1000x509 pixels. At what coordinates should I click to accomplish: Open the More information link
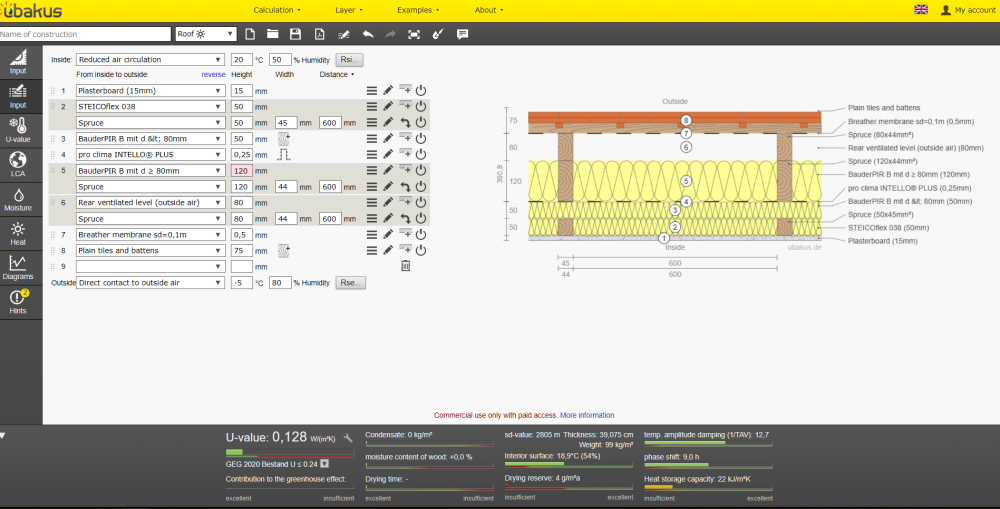587,415
